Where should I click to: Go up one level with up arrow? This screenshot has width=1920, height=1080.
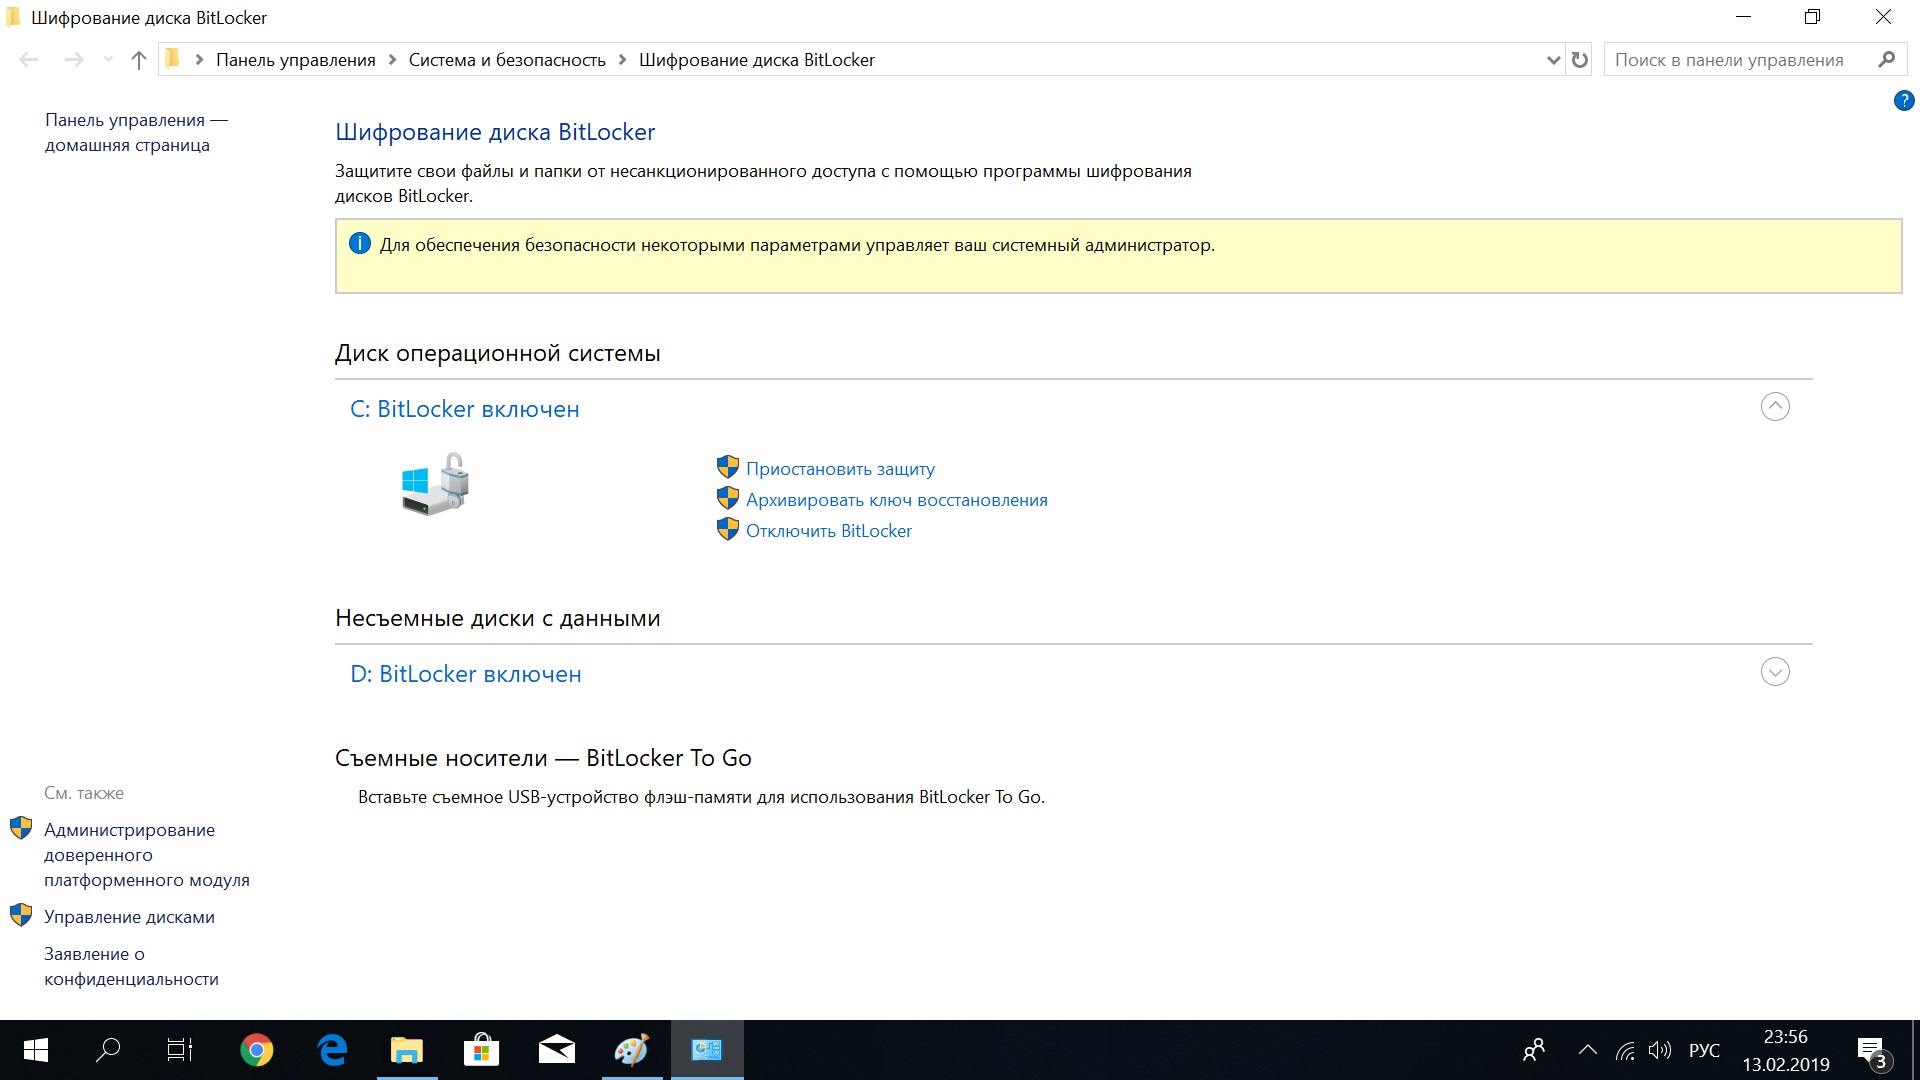(139, 60)
